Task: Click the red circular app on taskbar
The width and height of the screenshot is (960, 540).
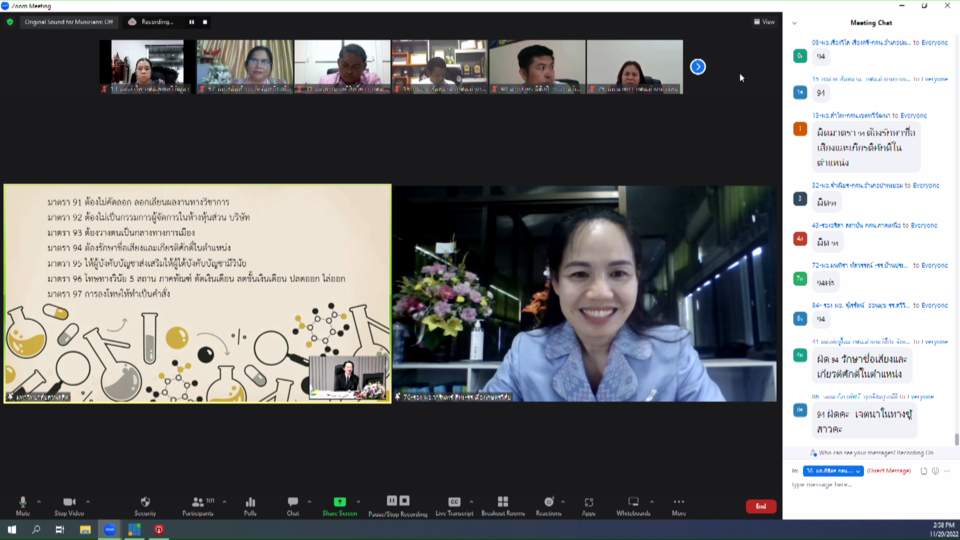Action: coord(159,530)
